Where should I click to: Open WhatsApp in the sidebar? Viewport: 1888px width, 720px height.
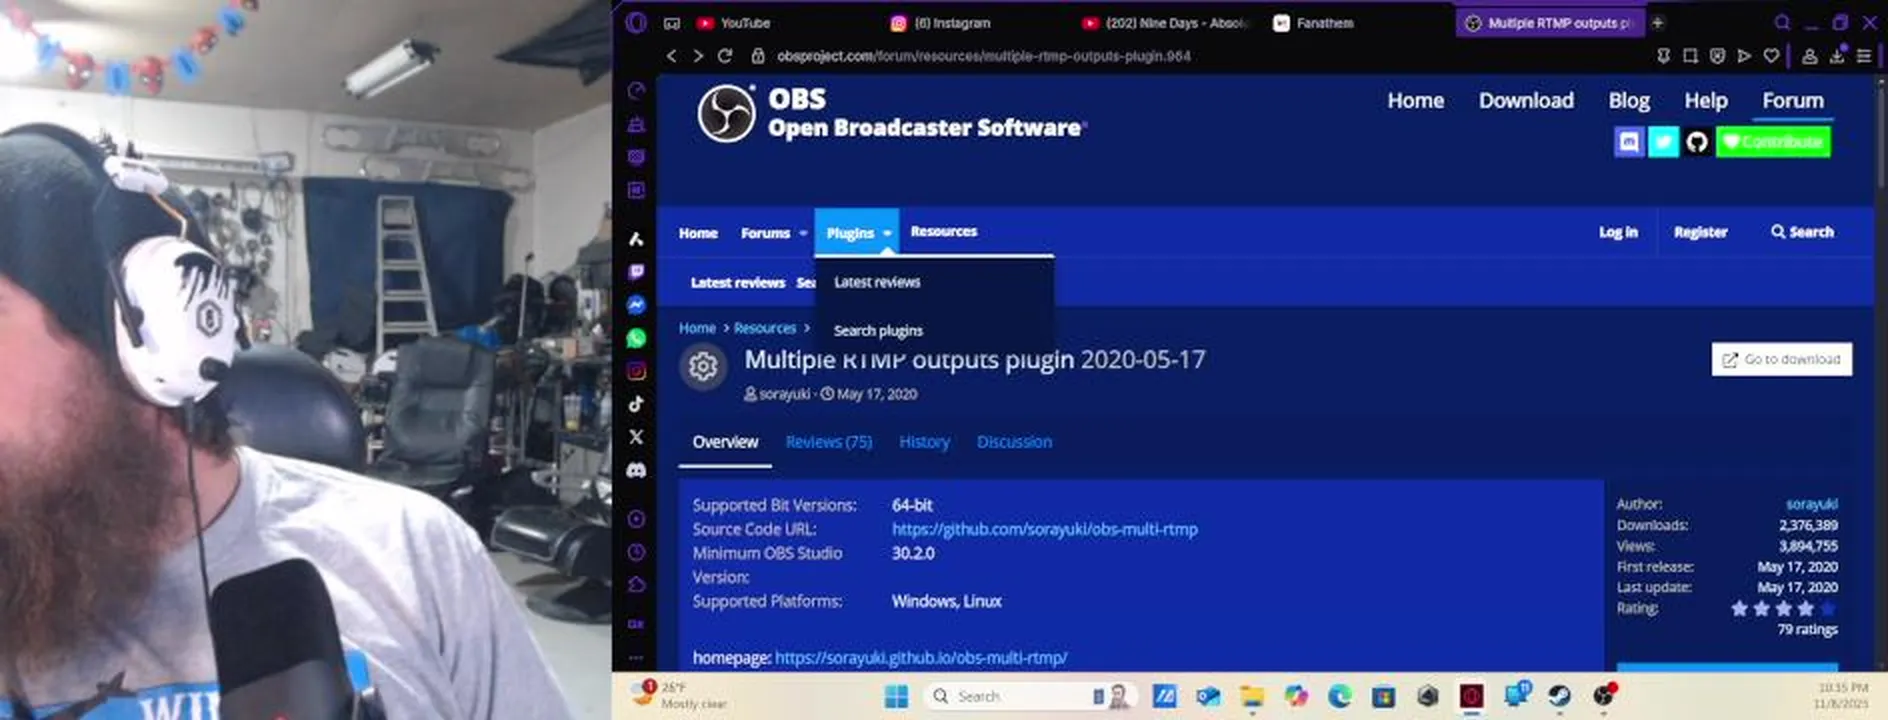636,338
